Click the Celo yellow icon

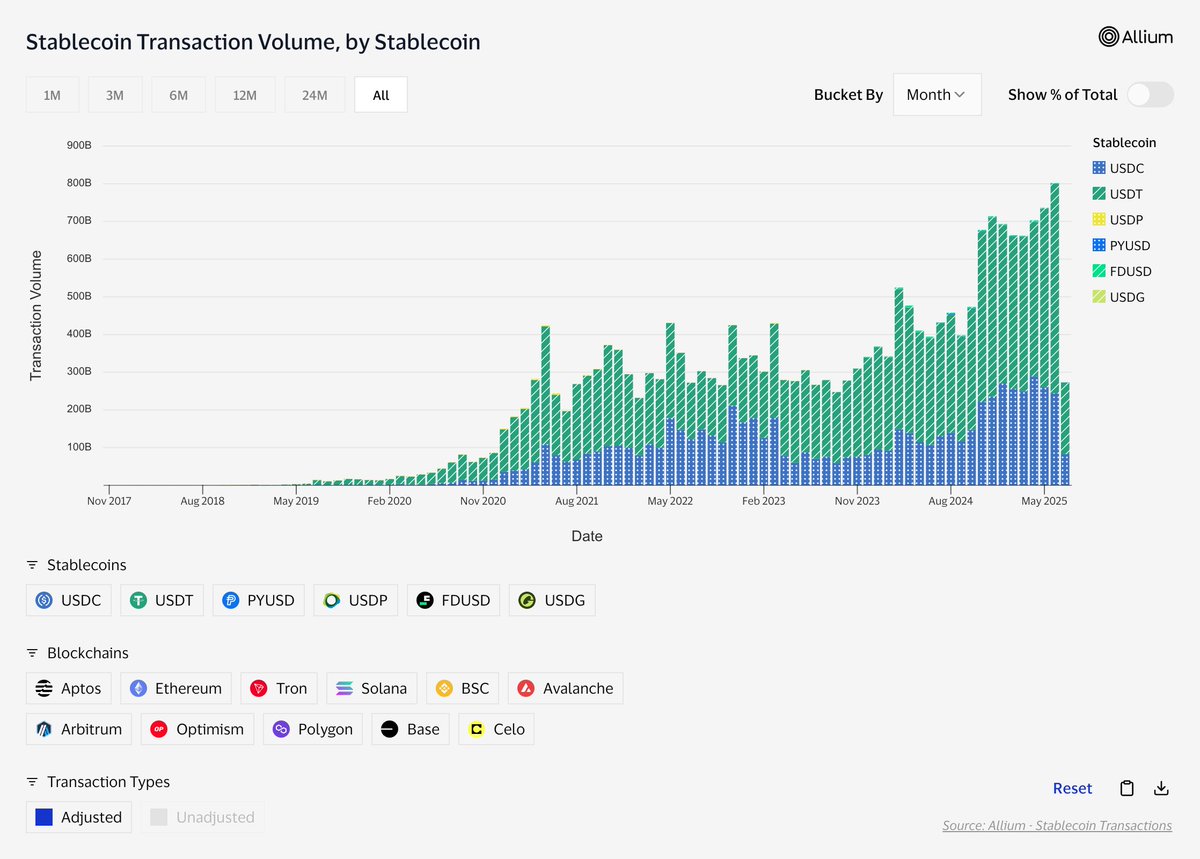pos(477,729)
